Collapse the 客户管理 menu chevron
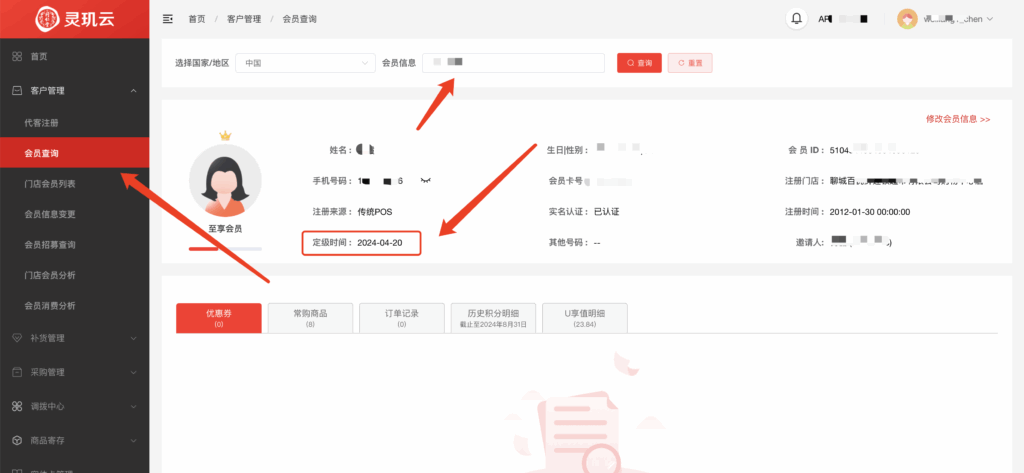 [x=134, y=91]
